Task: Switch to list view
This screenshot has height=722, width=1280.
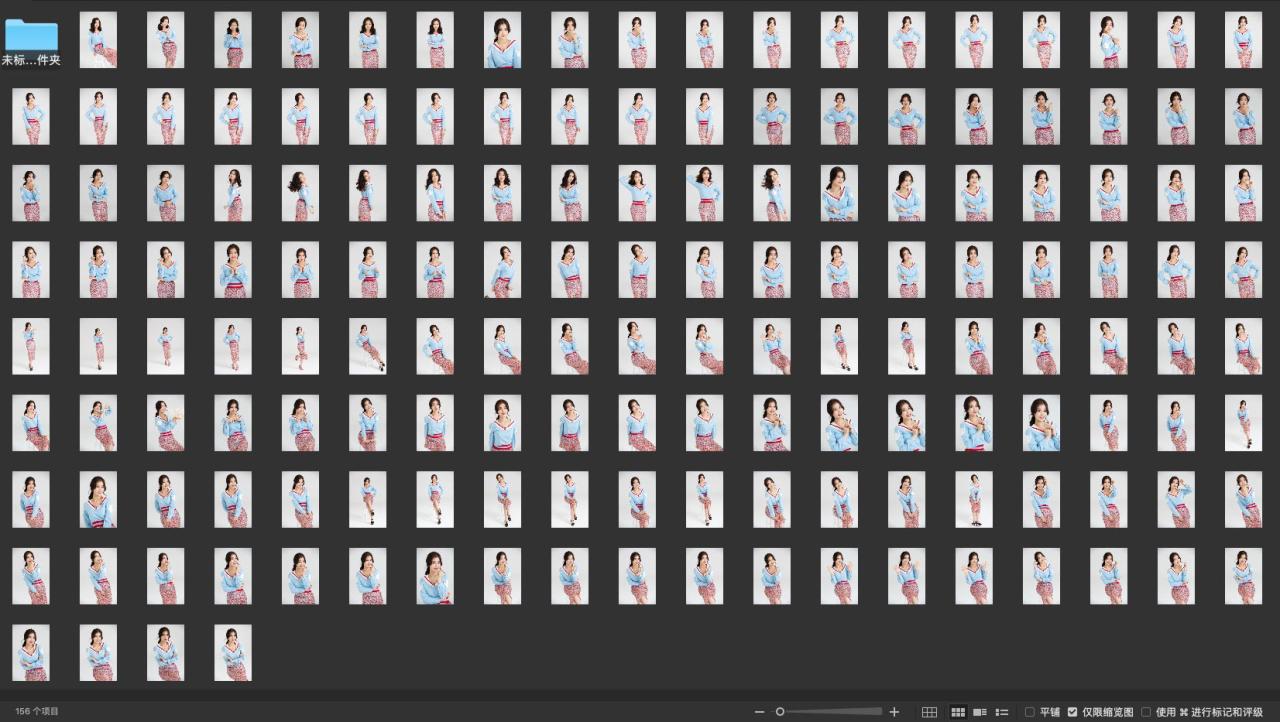Action: pyautogui.click(x=1002, y=712)
